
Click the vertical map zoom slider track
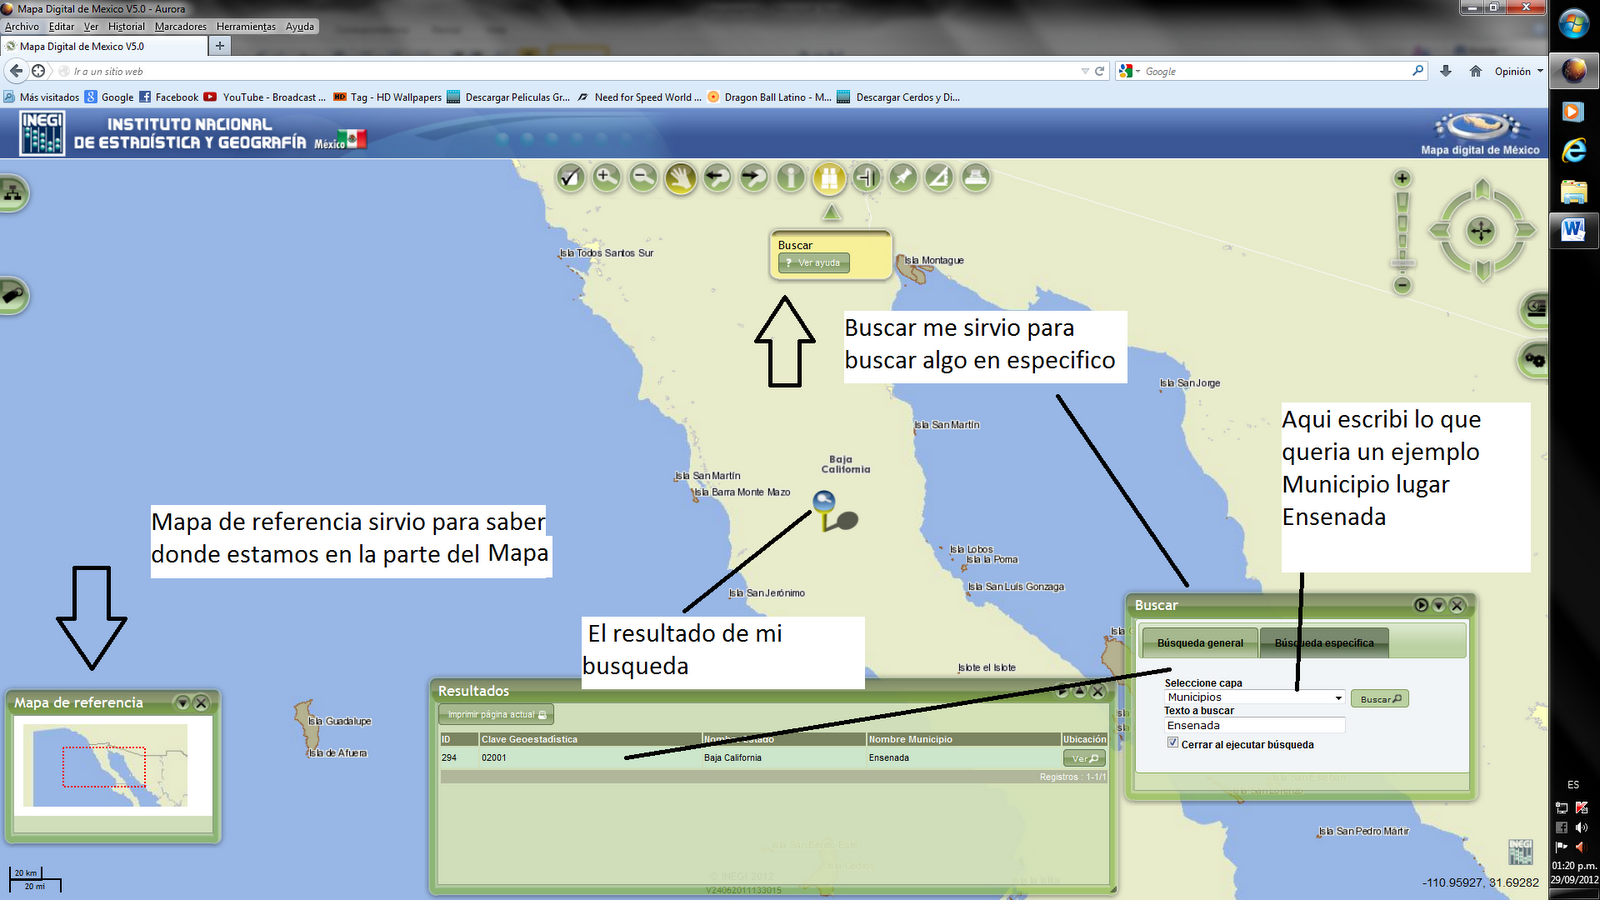(1402, 231)
